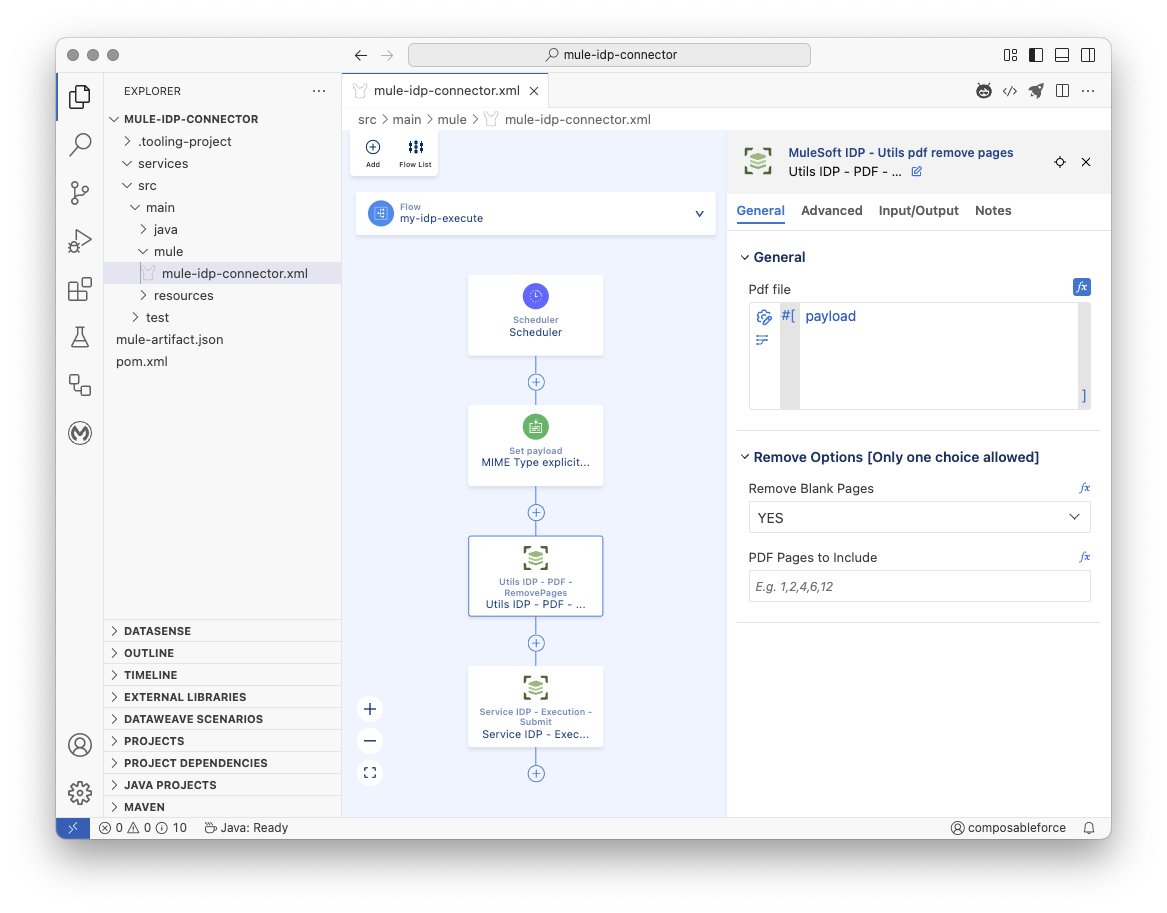This screenshot has height=913, width=1167.
Task: Collapse the General section in the properties panel
Action: pyautogui.click(x=744, y=257)
